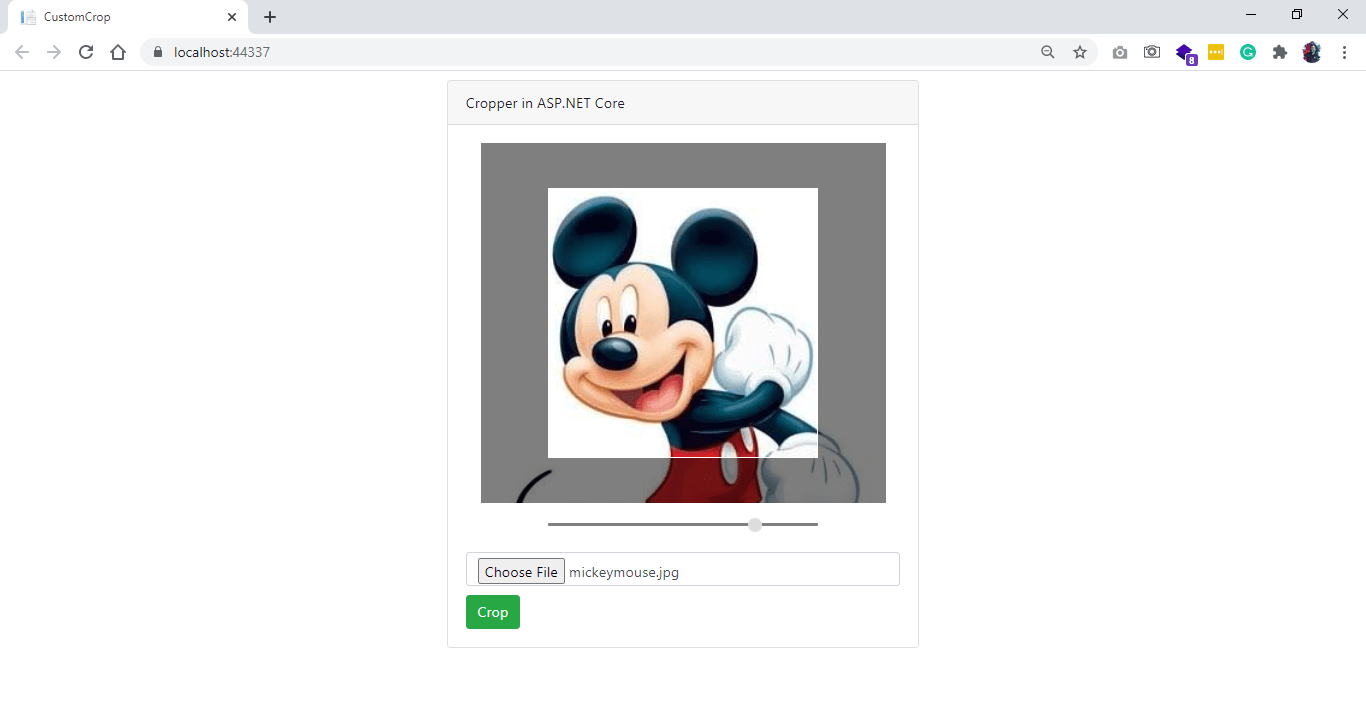1366x728 pixels.
Task: Click the "Cropper in ASP.NET Core" header text
Action: (545, 103)
